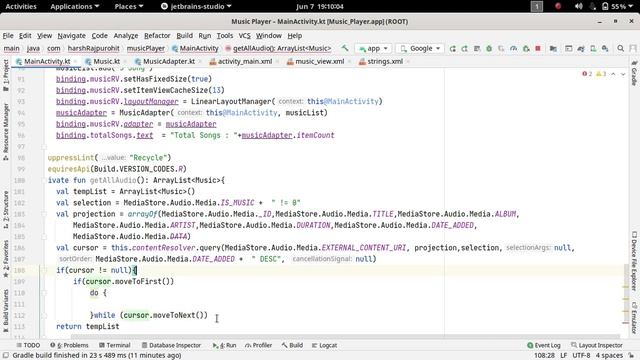Open the Applications menu in the top bar
Image resolution: width=640 pixels, height=360 pixels.
75,6
